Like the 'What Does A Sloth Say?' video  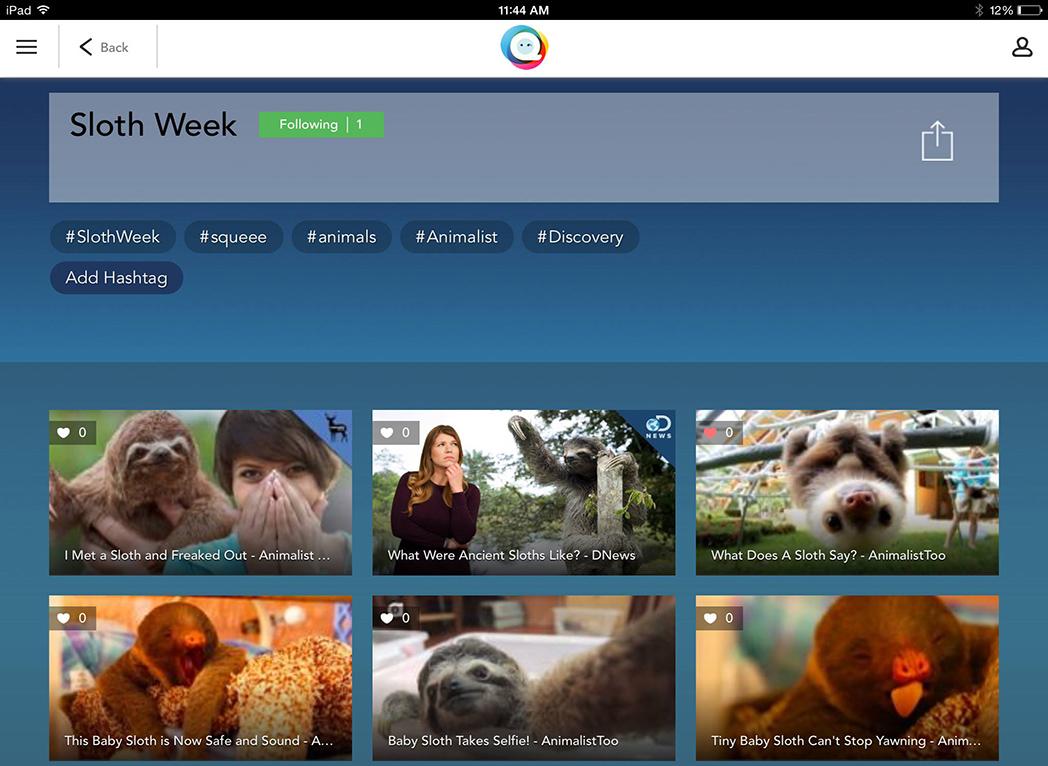(x=719, y=432)
